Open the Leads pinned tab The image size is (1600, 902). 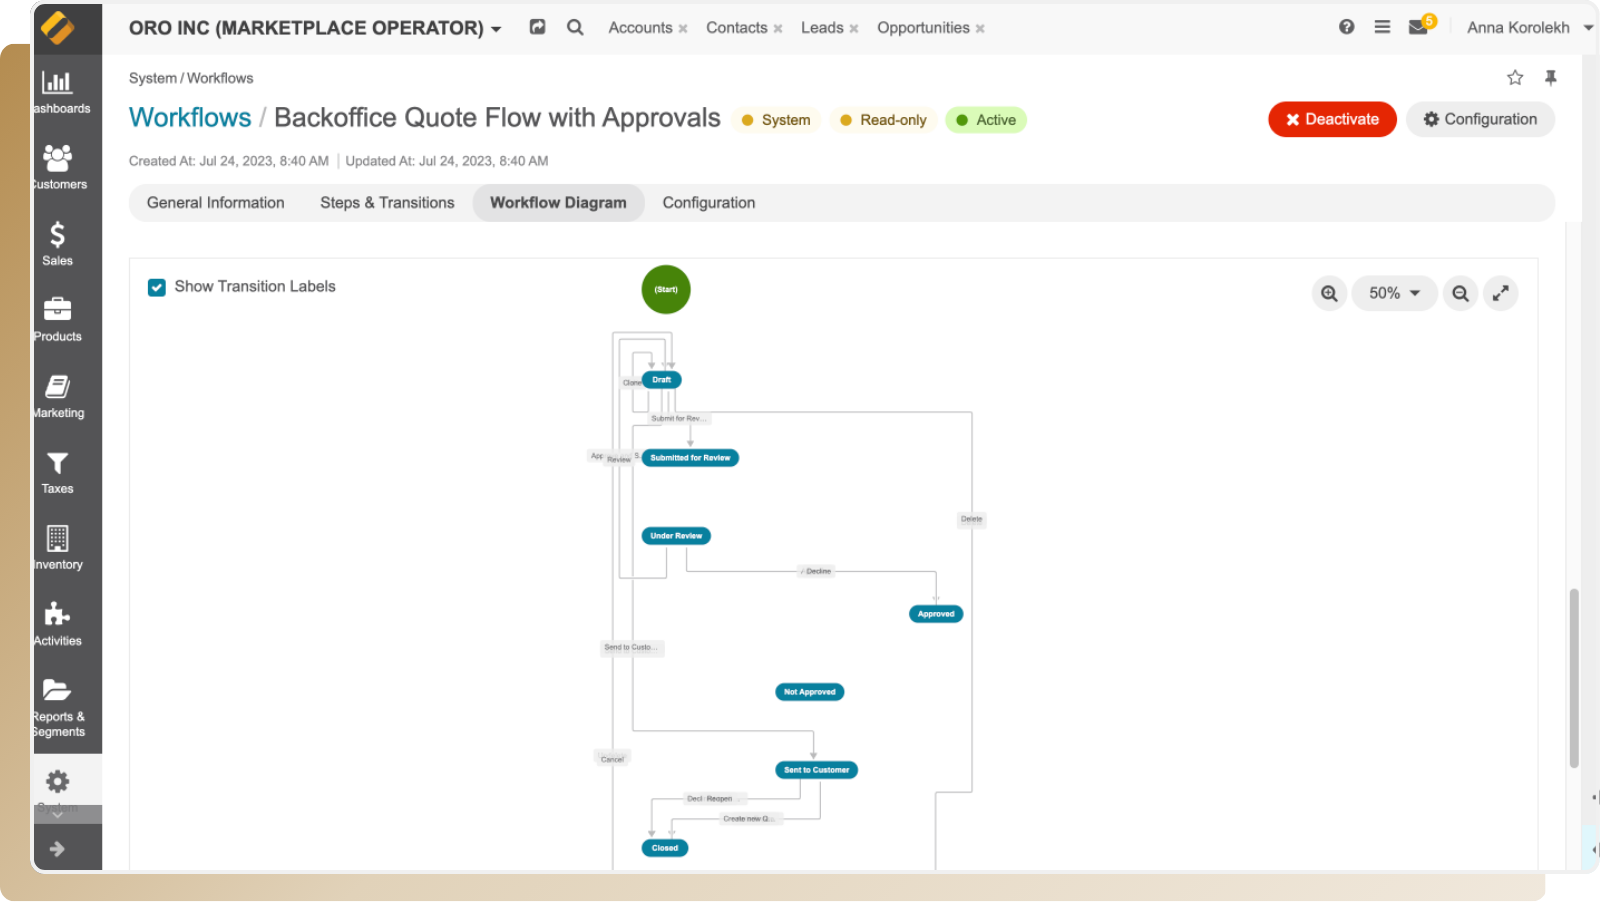[x=822, y=28]
